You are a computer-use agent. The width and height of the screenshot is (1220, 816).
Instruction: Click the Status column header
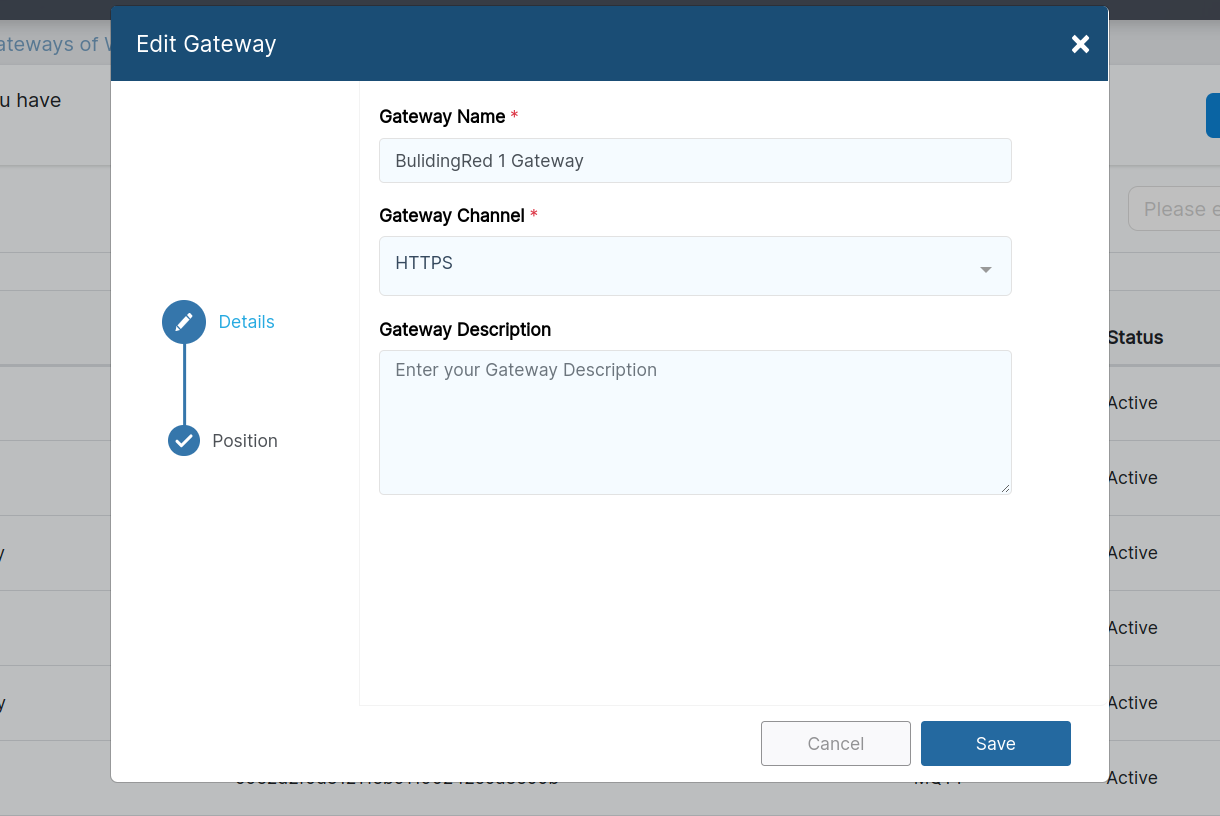(1135, 337)
